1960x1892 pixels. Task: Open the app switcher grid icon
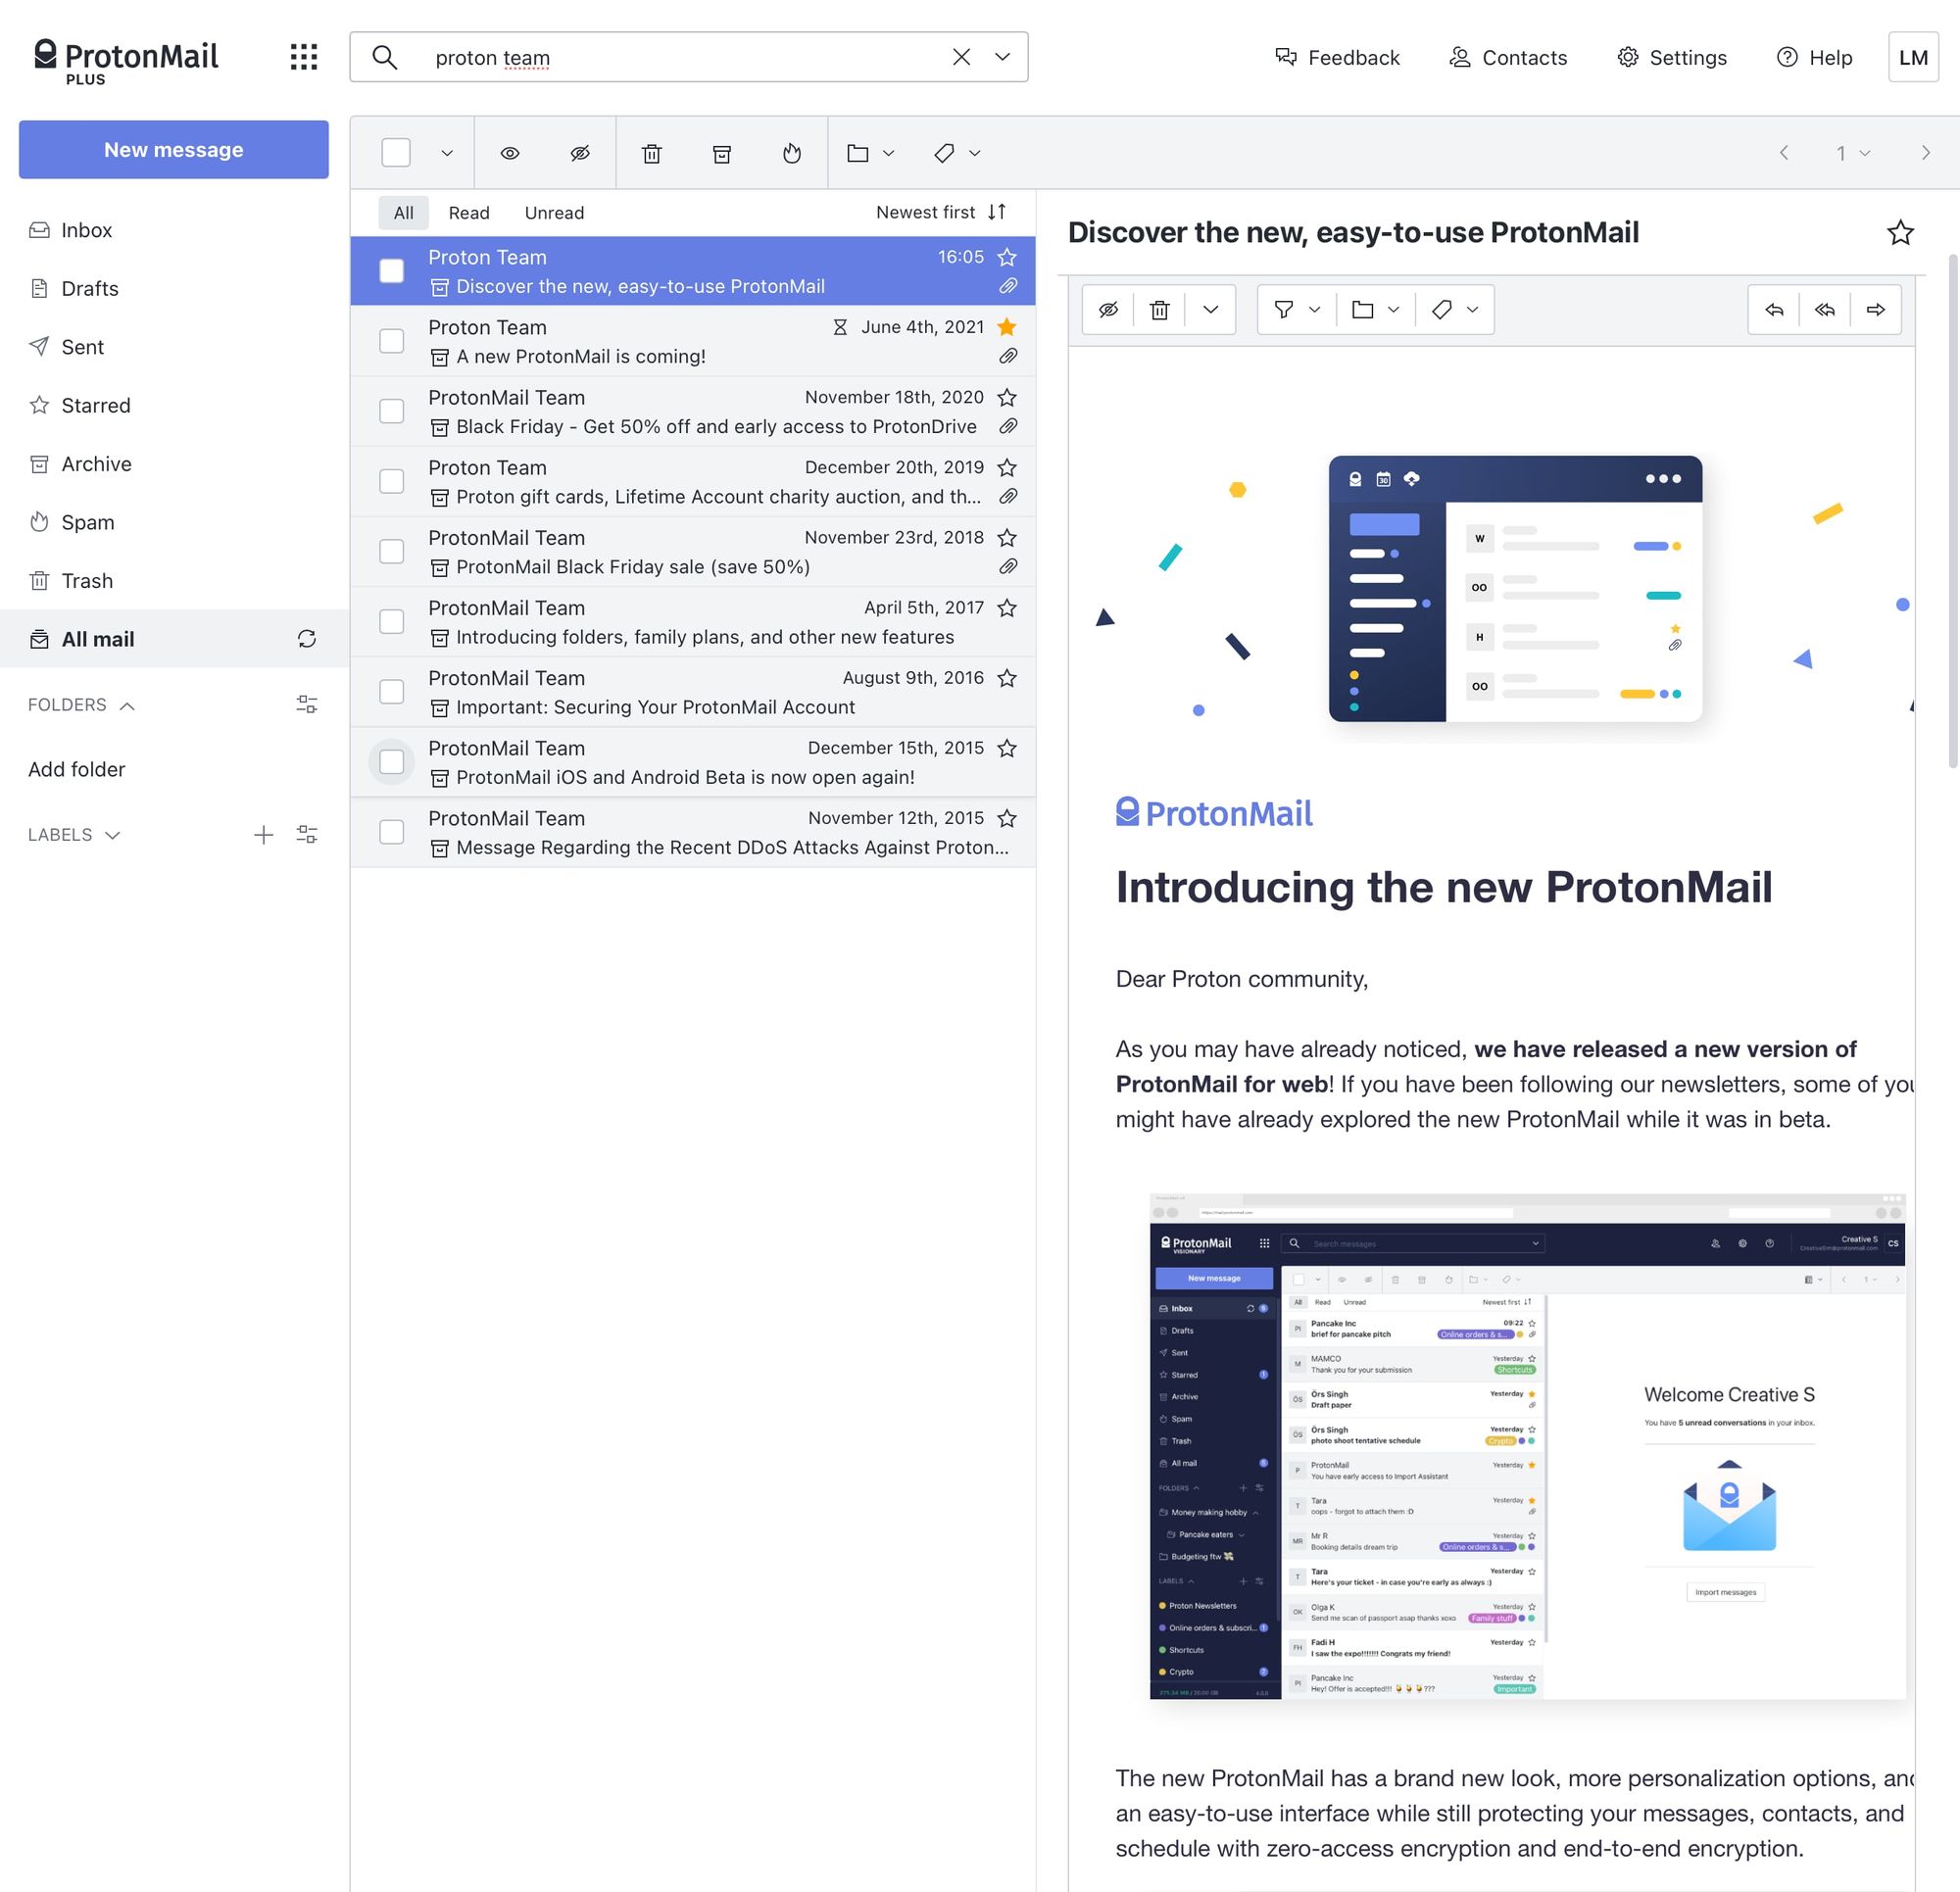[x=304, y=57]
